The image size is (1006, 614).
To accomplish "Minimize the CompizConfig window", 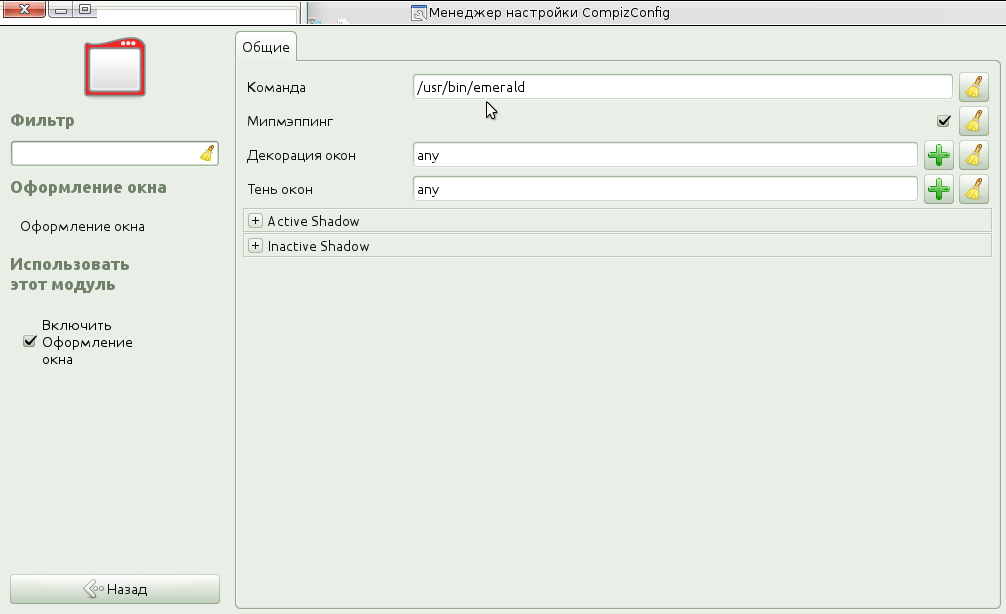I will point(61,10).
